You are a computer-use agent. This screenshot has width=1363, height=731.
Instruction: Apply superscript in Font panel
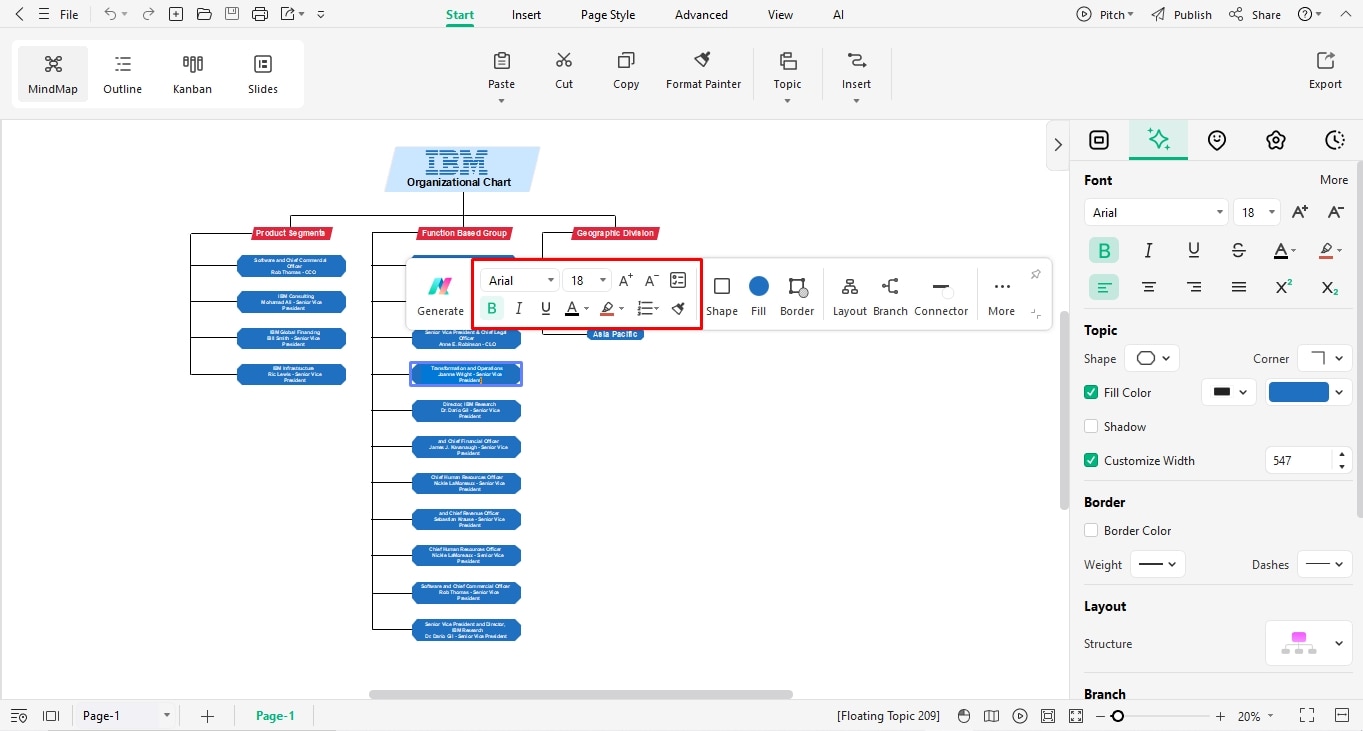pos(1284,287)
